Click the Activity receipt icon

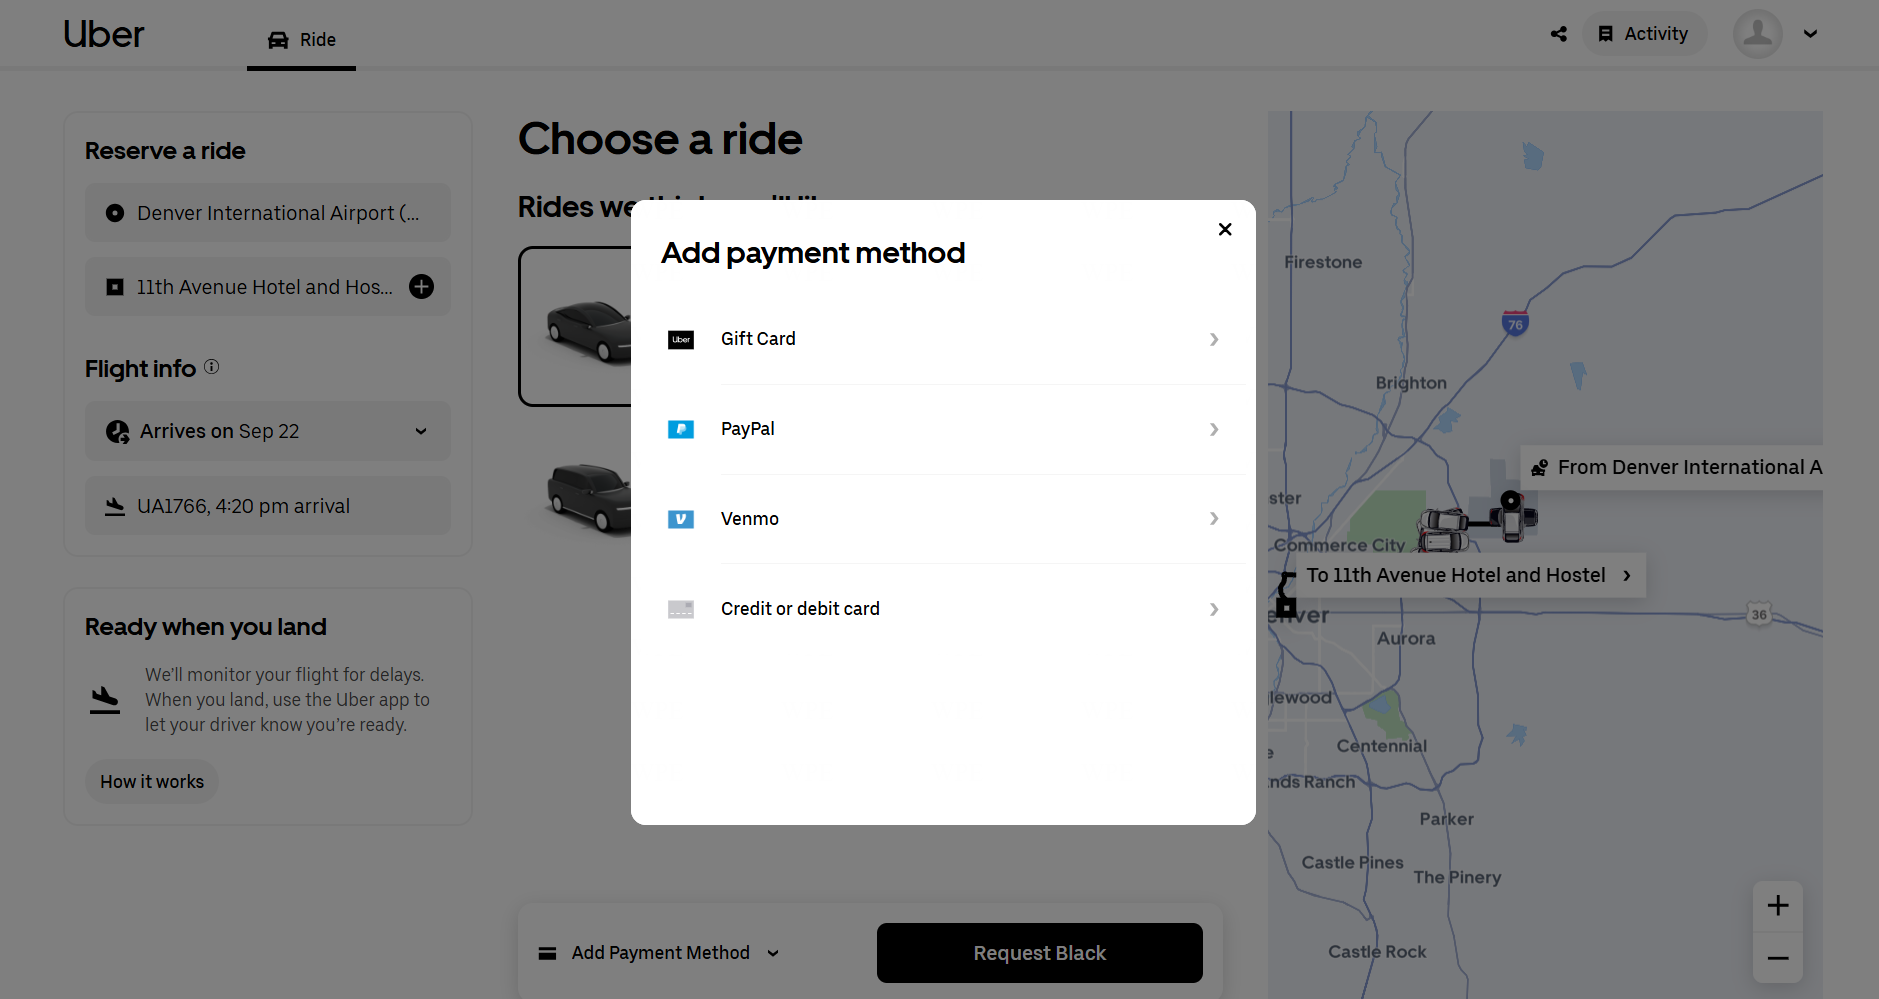click(x=1606, y=34)
